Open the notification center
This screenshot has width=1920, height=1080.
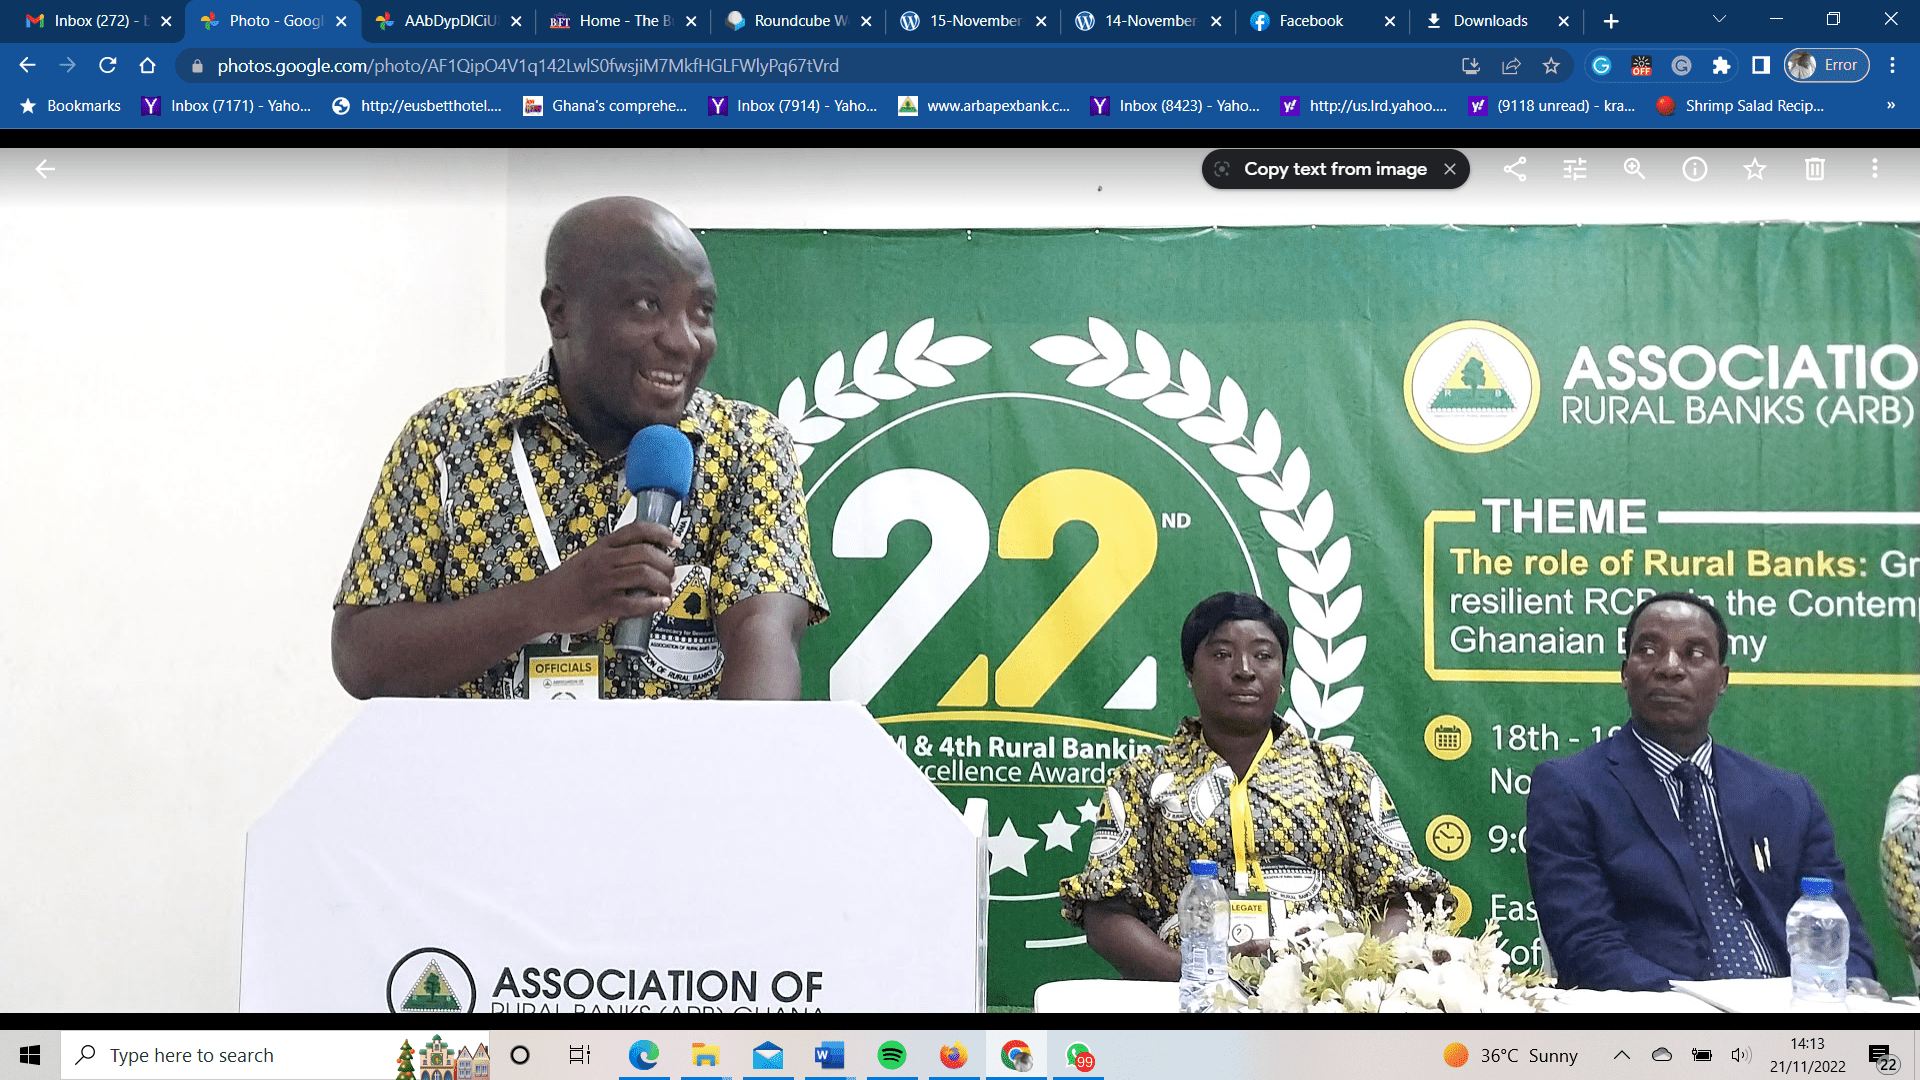[1882, 1057]
